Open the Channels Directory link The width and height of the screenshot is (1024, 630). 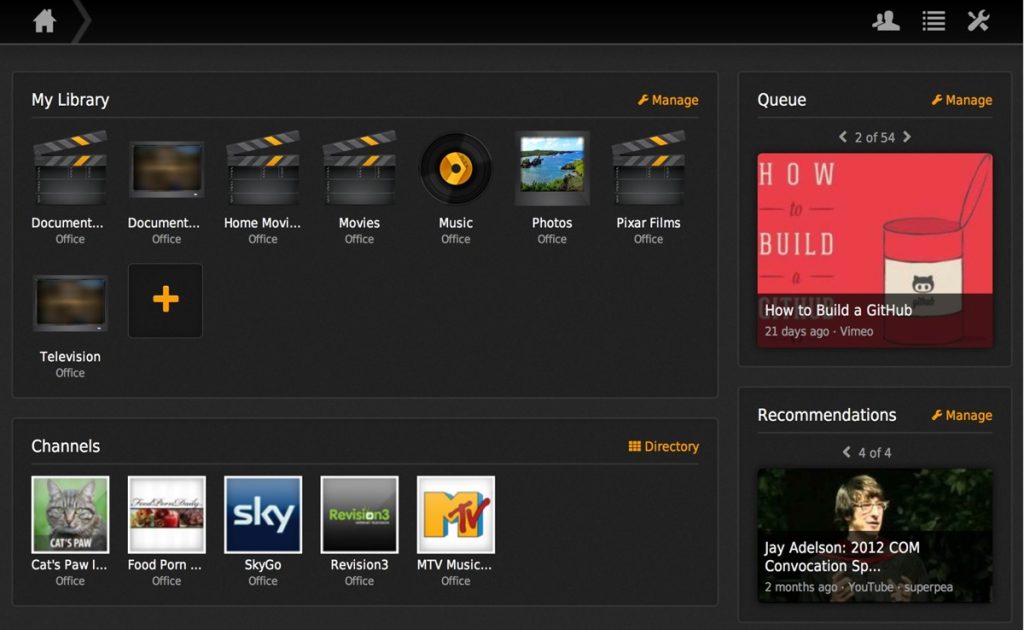click(x=664, y=446)
